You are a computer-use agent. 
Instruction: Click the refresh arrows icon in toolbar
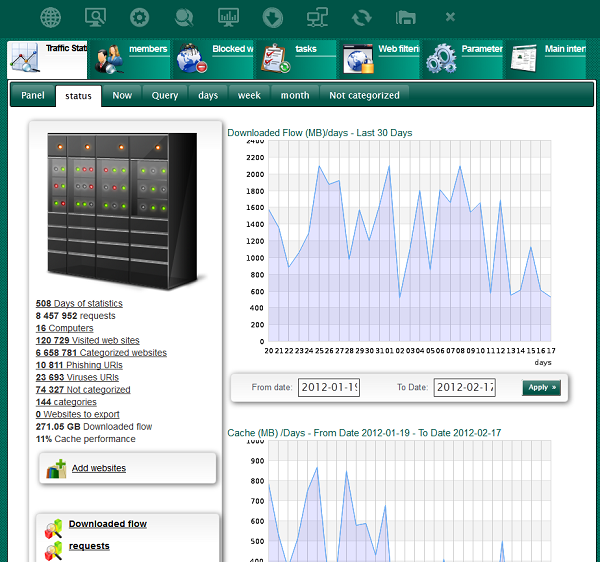coord(362,18)
